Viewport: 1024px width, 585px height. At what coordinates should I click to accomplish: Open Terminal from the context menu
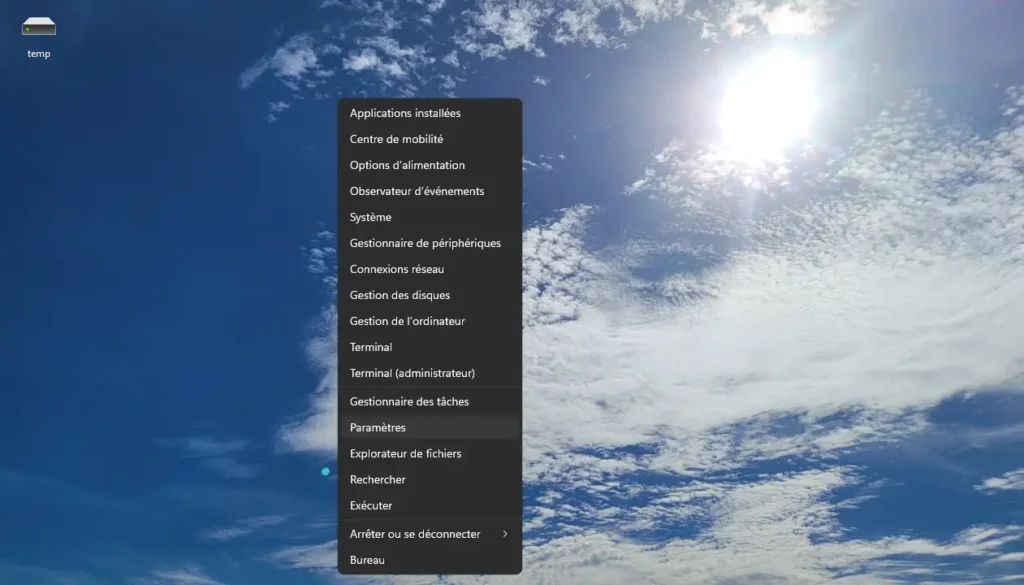pyautogui.click(x=430, y=347)
